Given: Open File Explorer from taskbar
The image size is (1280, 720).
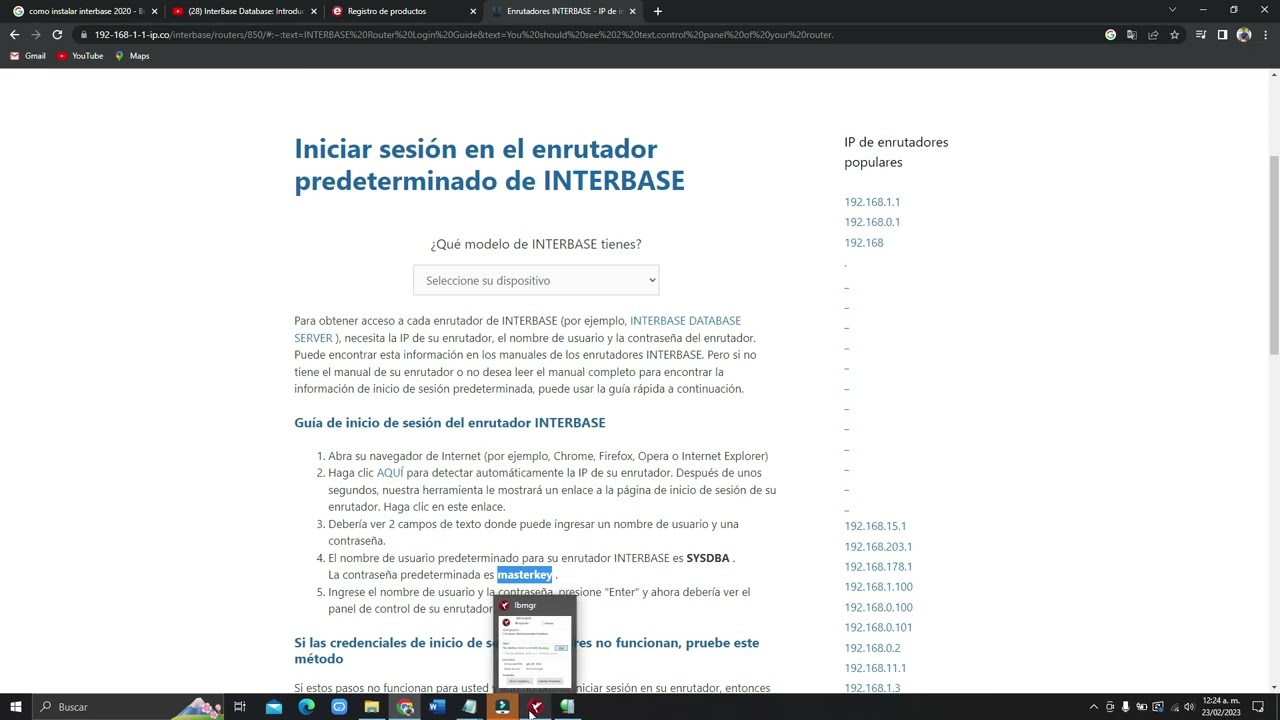Looking at the screenshot, I should [372, 707].
